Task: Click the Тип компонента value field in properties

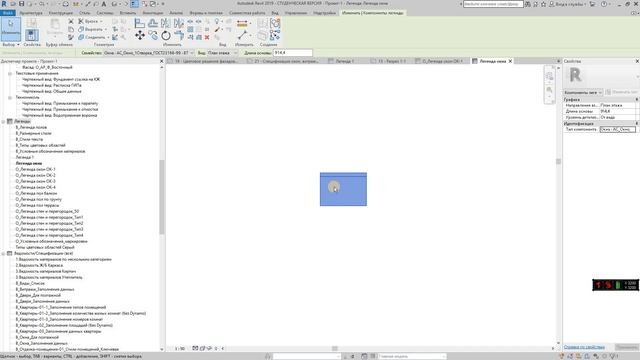Action: coord(618,129)
